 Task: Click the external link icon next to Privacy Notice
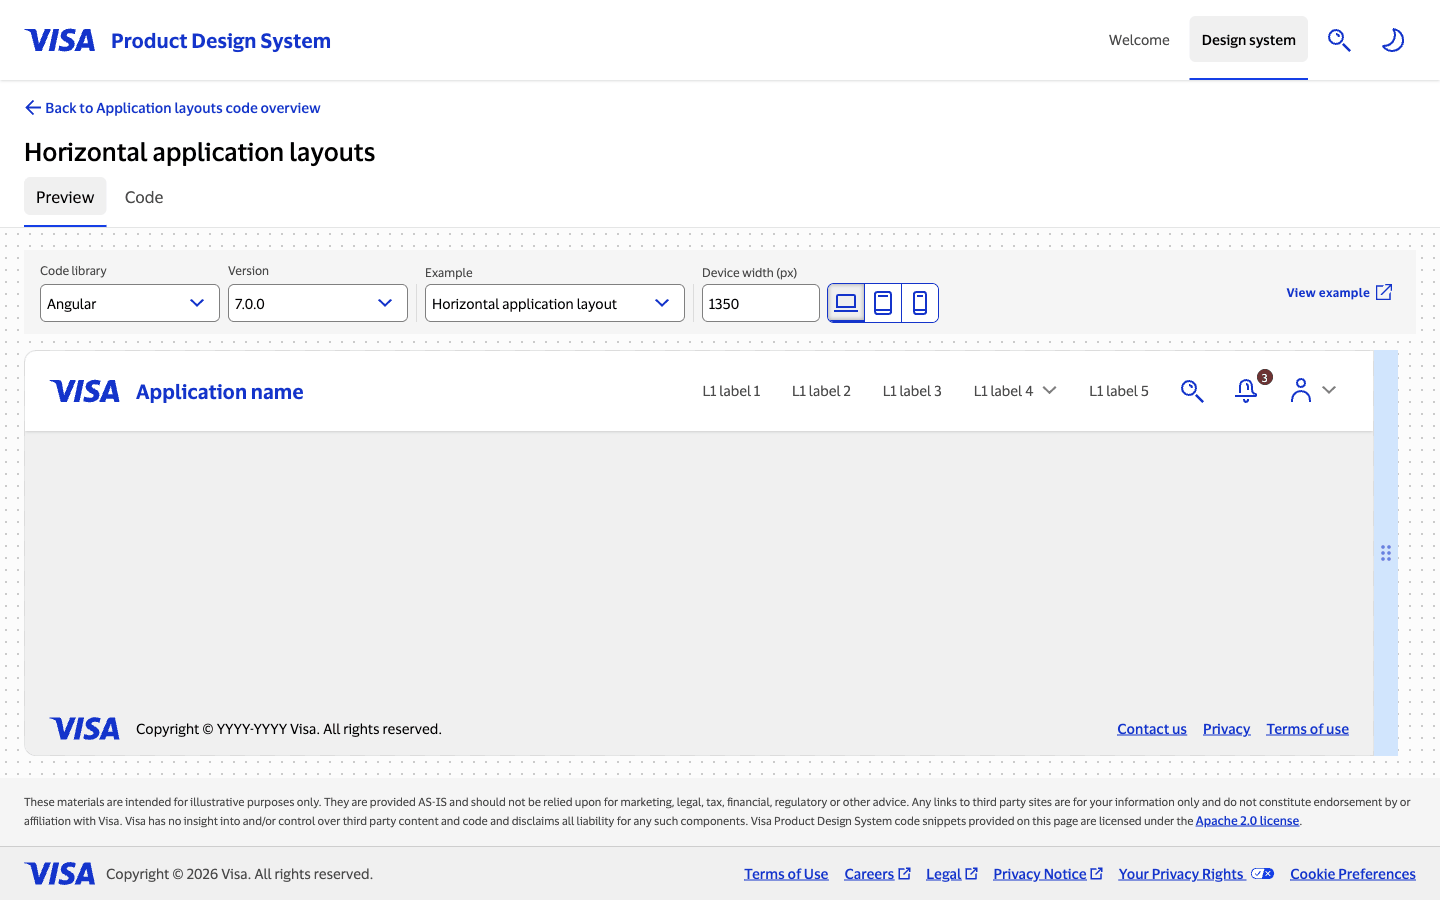1096,873
